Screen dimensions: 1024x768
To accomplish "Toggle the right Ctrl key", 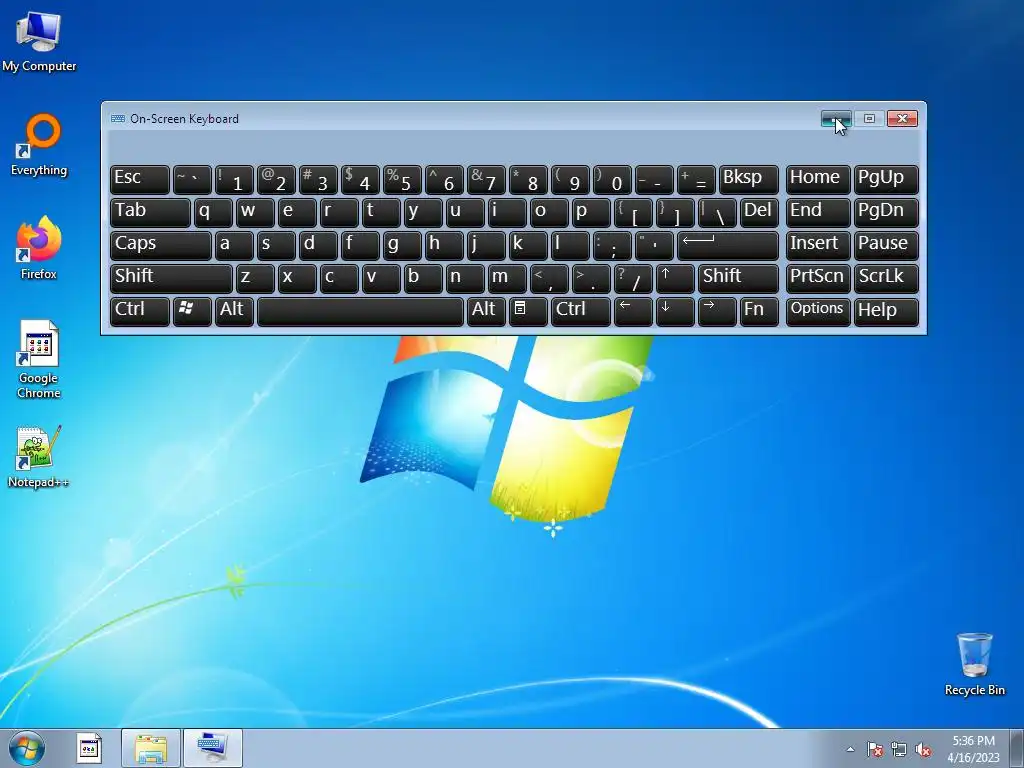I will click(581, 310).
